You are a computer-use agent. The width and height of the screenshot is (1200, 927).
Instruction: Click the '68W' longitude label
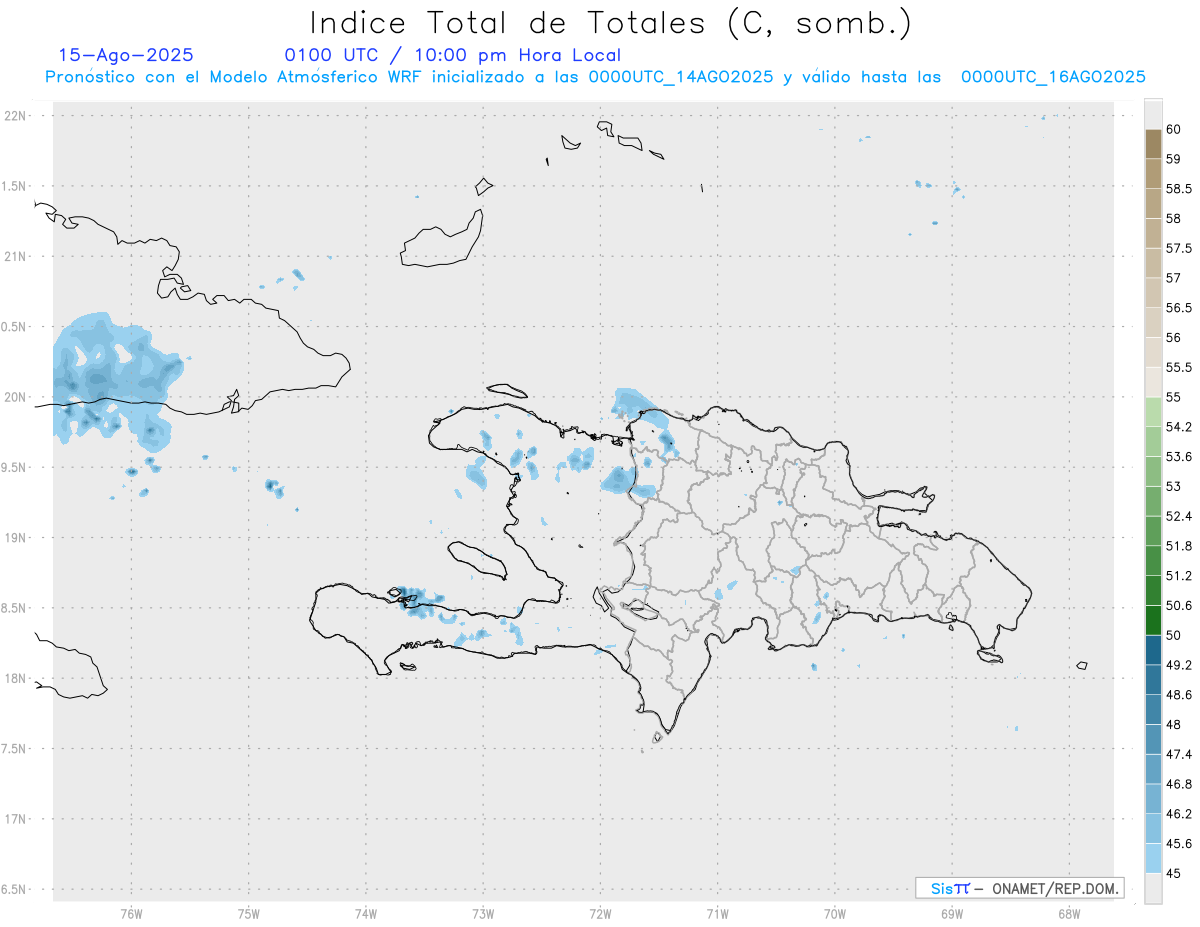click(1069, 914)
